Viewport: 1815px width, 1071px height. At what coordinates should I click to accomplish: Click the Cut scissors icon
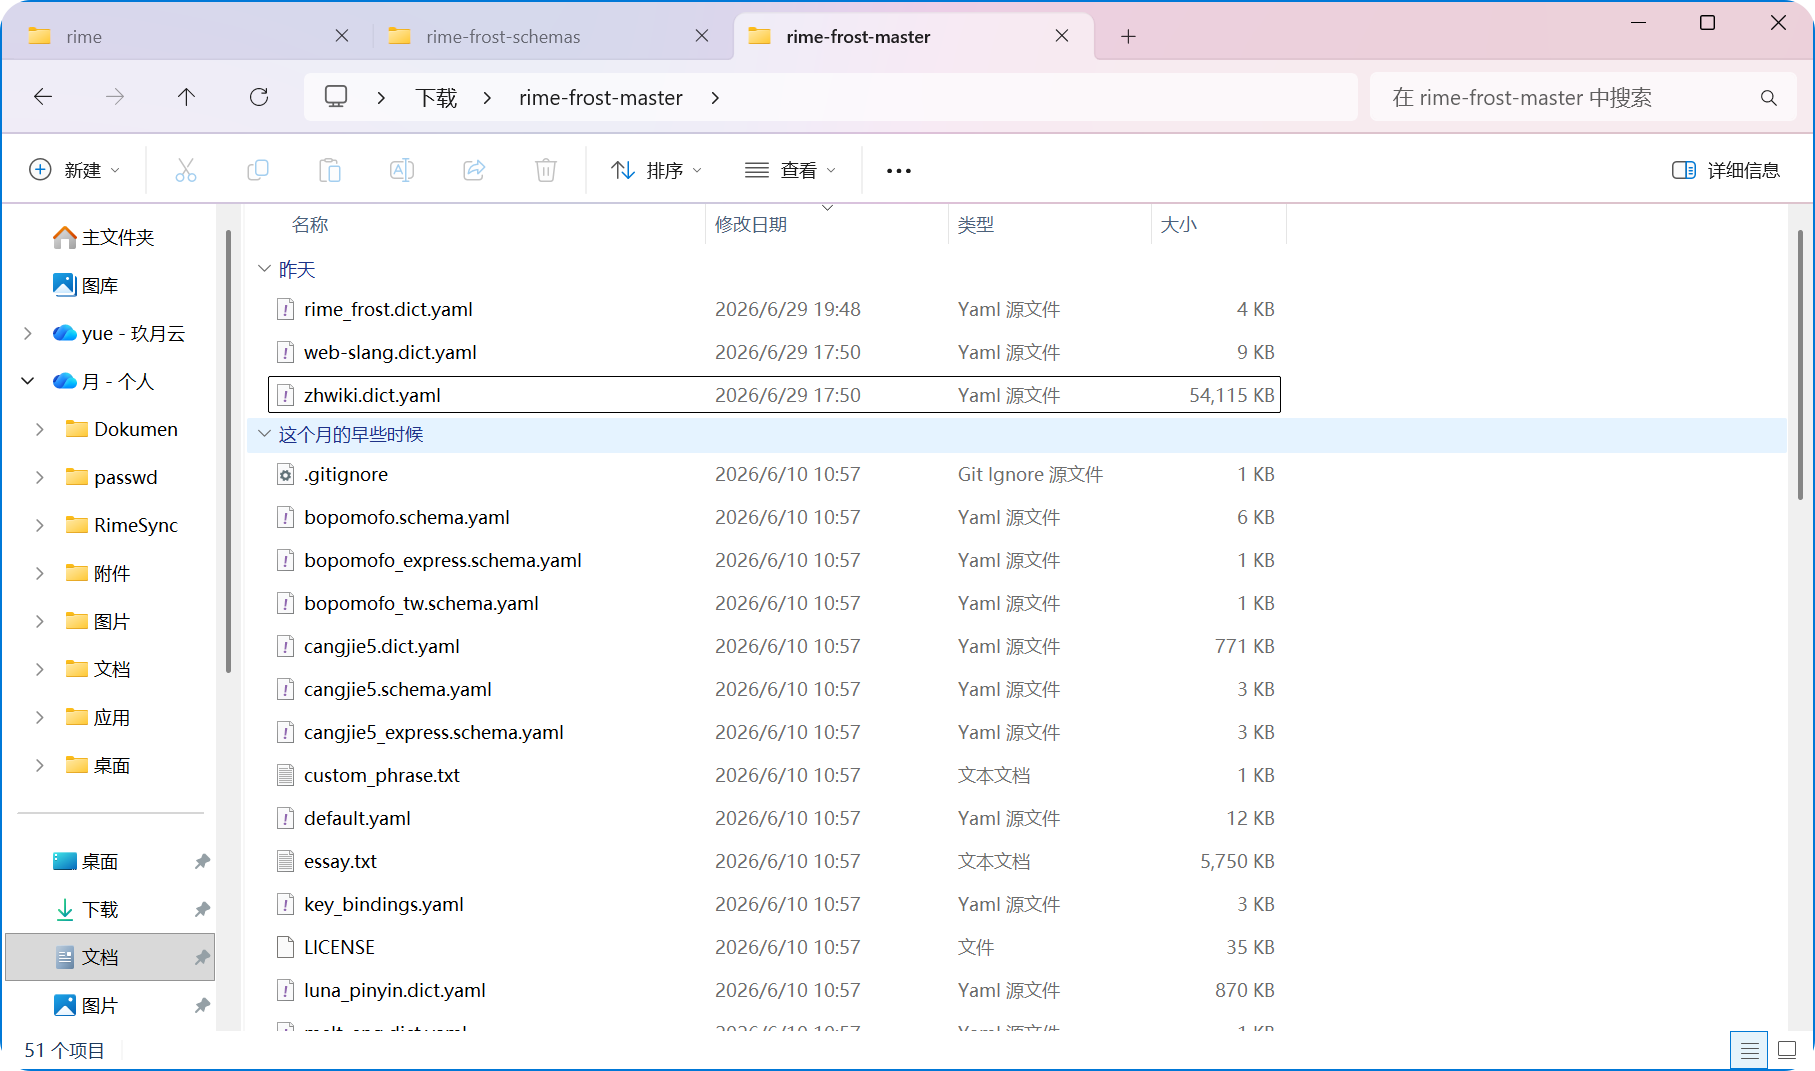click(186, 170)
